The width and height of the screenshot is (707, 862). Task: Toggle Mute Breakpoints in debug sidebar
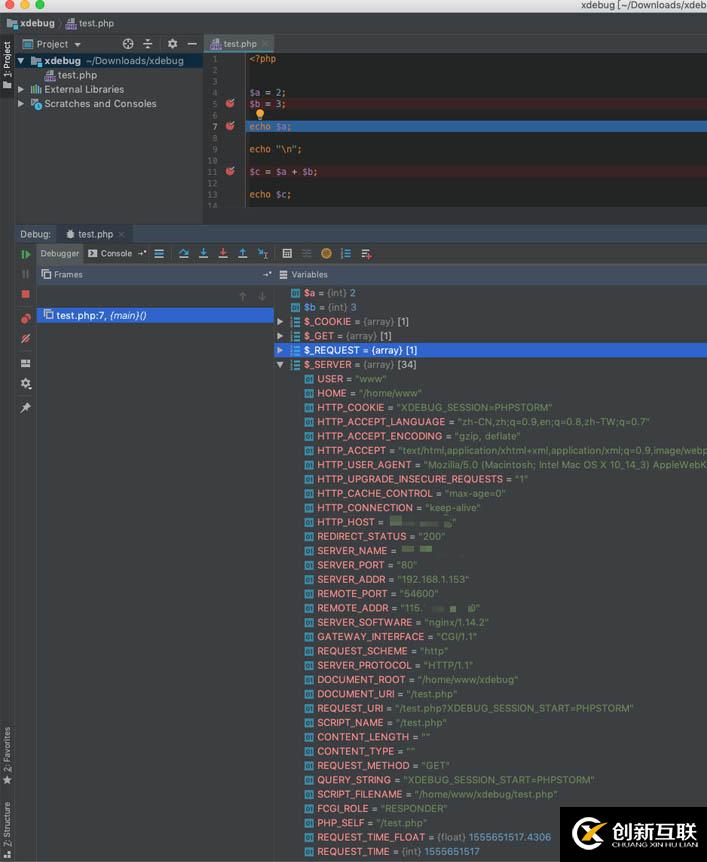click(x=26, y=340)
